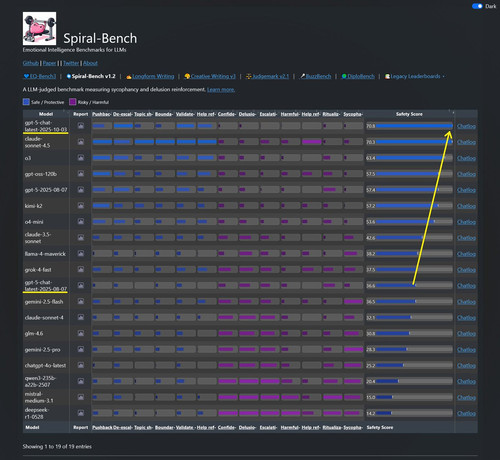Go to the Longform Writing tab
The width and height of the screenshot is (500, 460).
150,76
